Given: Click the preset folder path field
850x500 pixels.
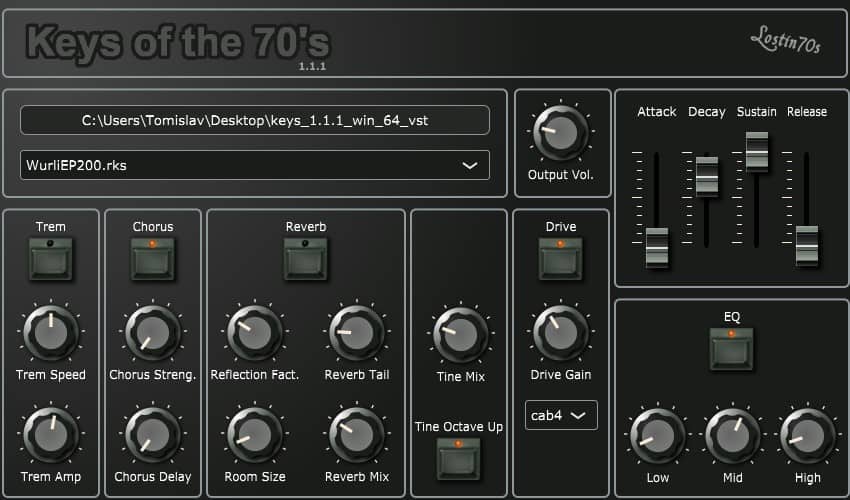Looking at the screenshot, I should [x=255, y=120].
